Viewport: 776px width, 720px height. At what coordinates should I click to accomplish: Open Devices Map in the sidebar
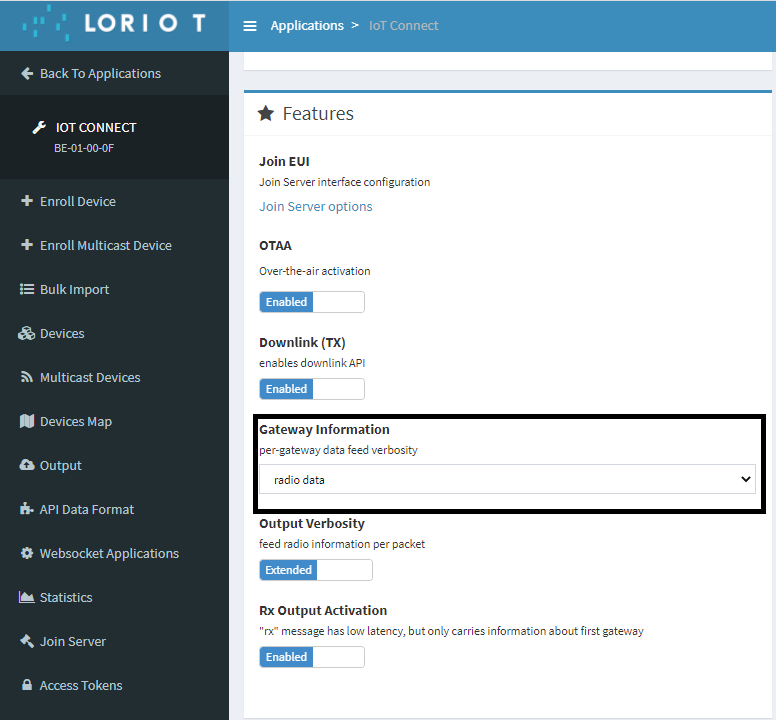114,422
